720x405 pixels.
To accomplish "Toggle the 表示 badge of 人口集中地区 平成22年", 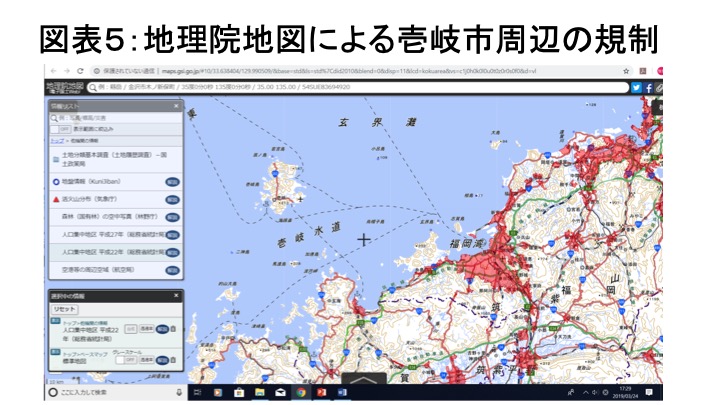I will click(x=55, y=321).
